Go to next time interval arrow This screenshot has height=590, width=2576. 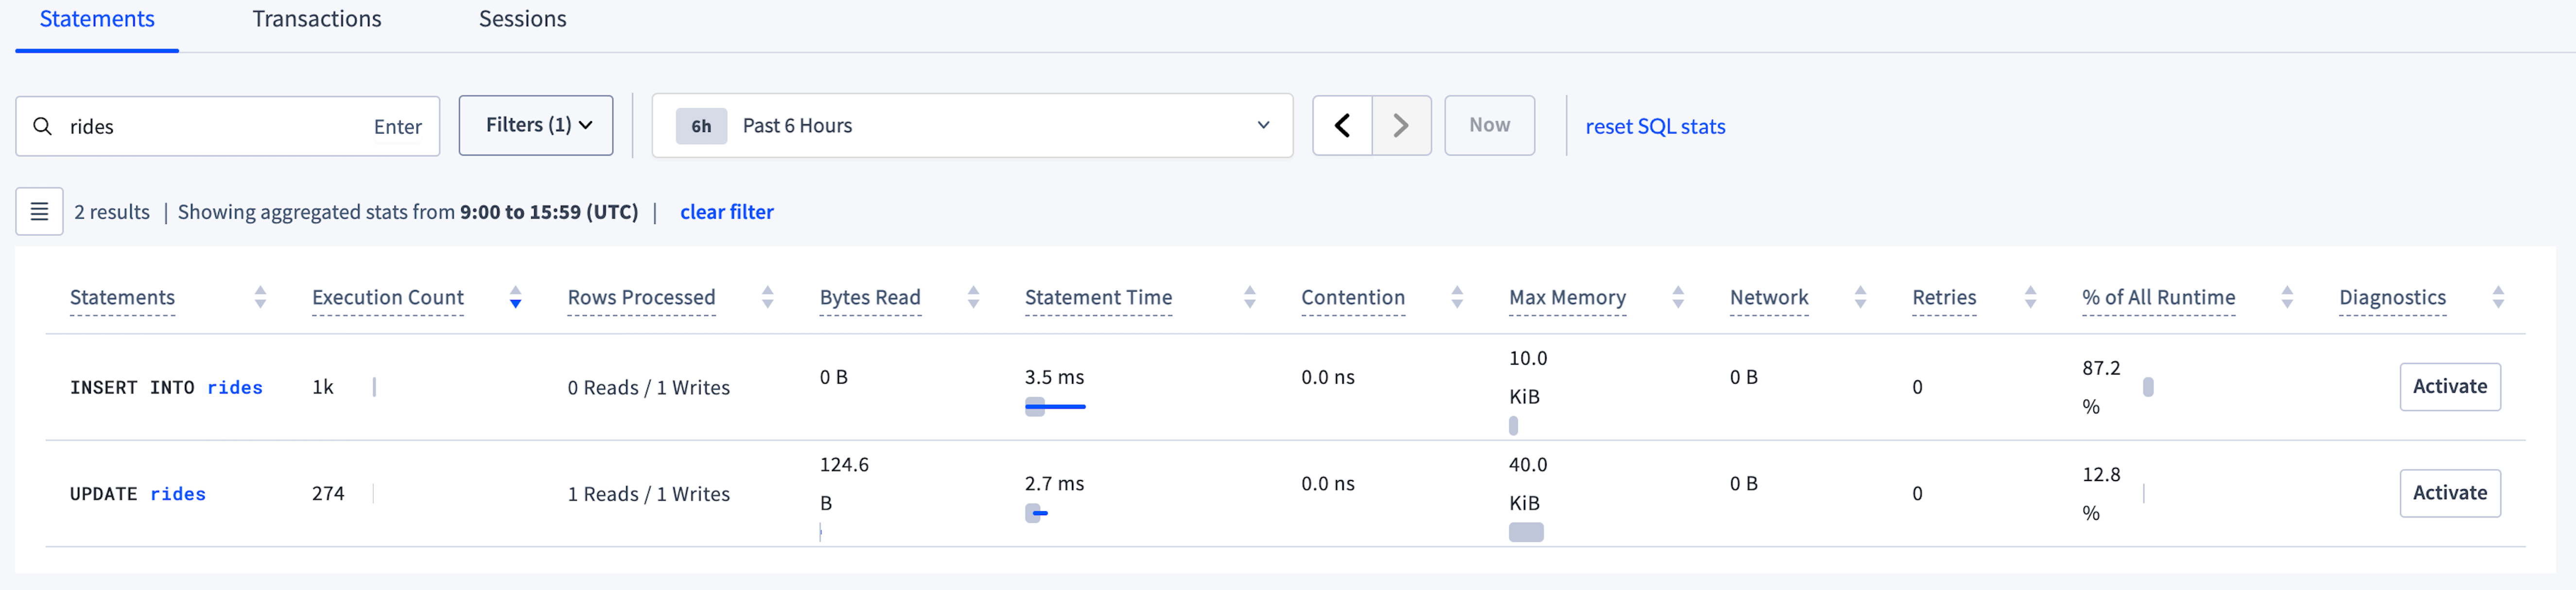(1400, 125)
